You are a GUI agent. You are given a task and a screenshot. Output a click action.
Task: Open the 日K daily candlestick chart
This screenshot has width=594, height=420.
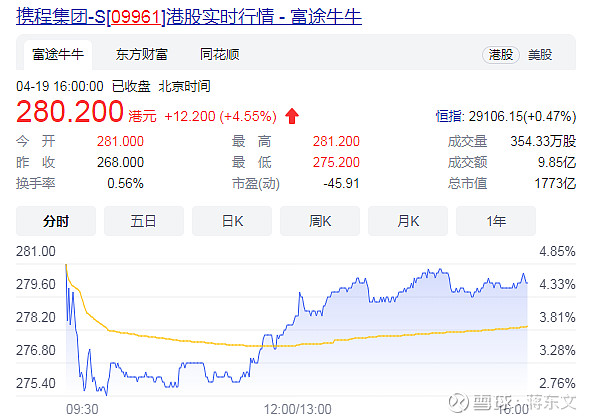pos(232,221)
